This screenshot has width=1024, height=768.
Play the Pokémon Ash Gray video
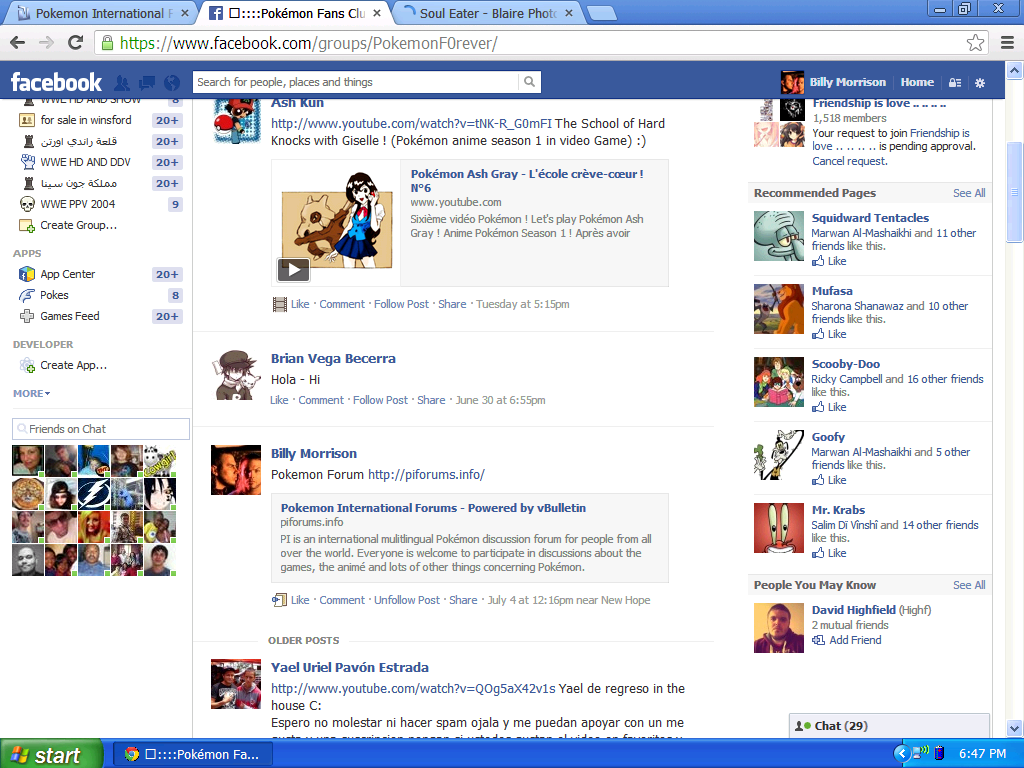(x=293, y=269)
